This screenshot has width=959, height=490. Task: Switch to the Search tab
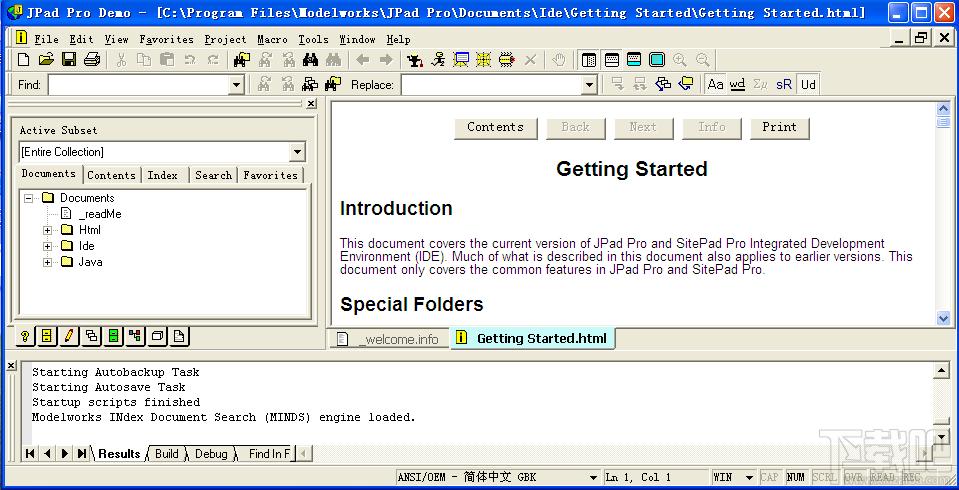click(x=213, y=175)
